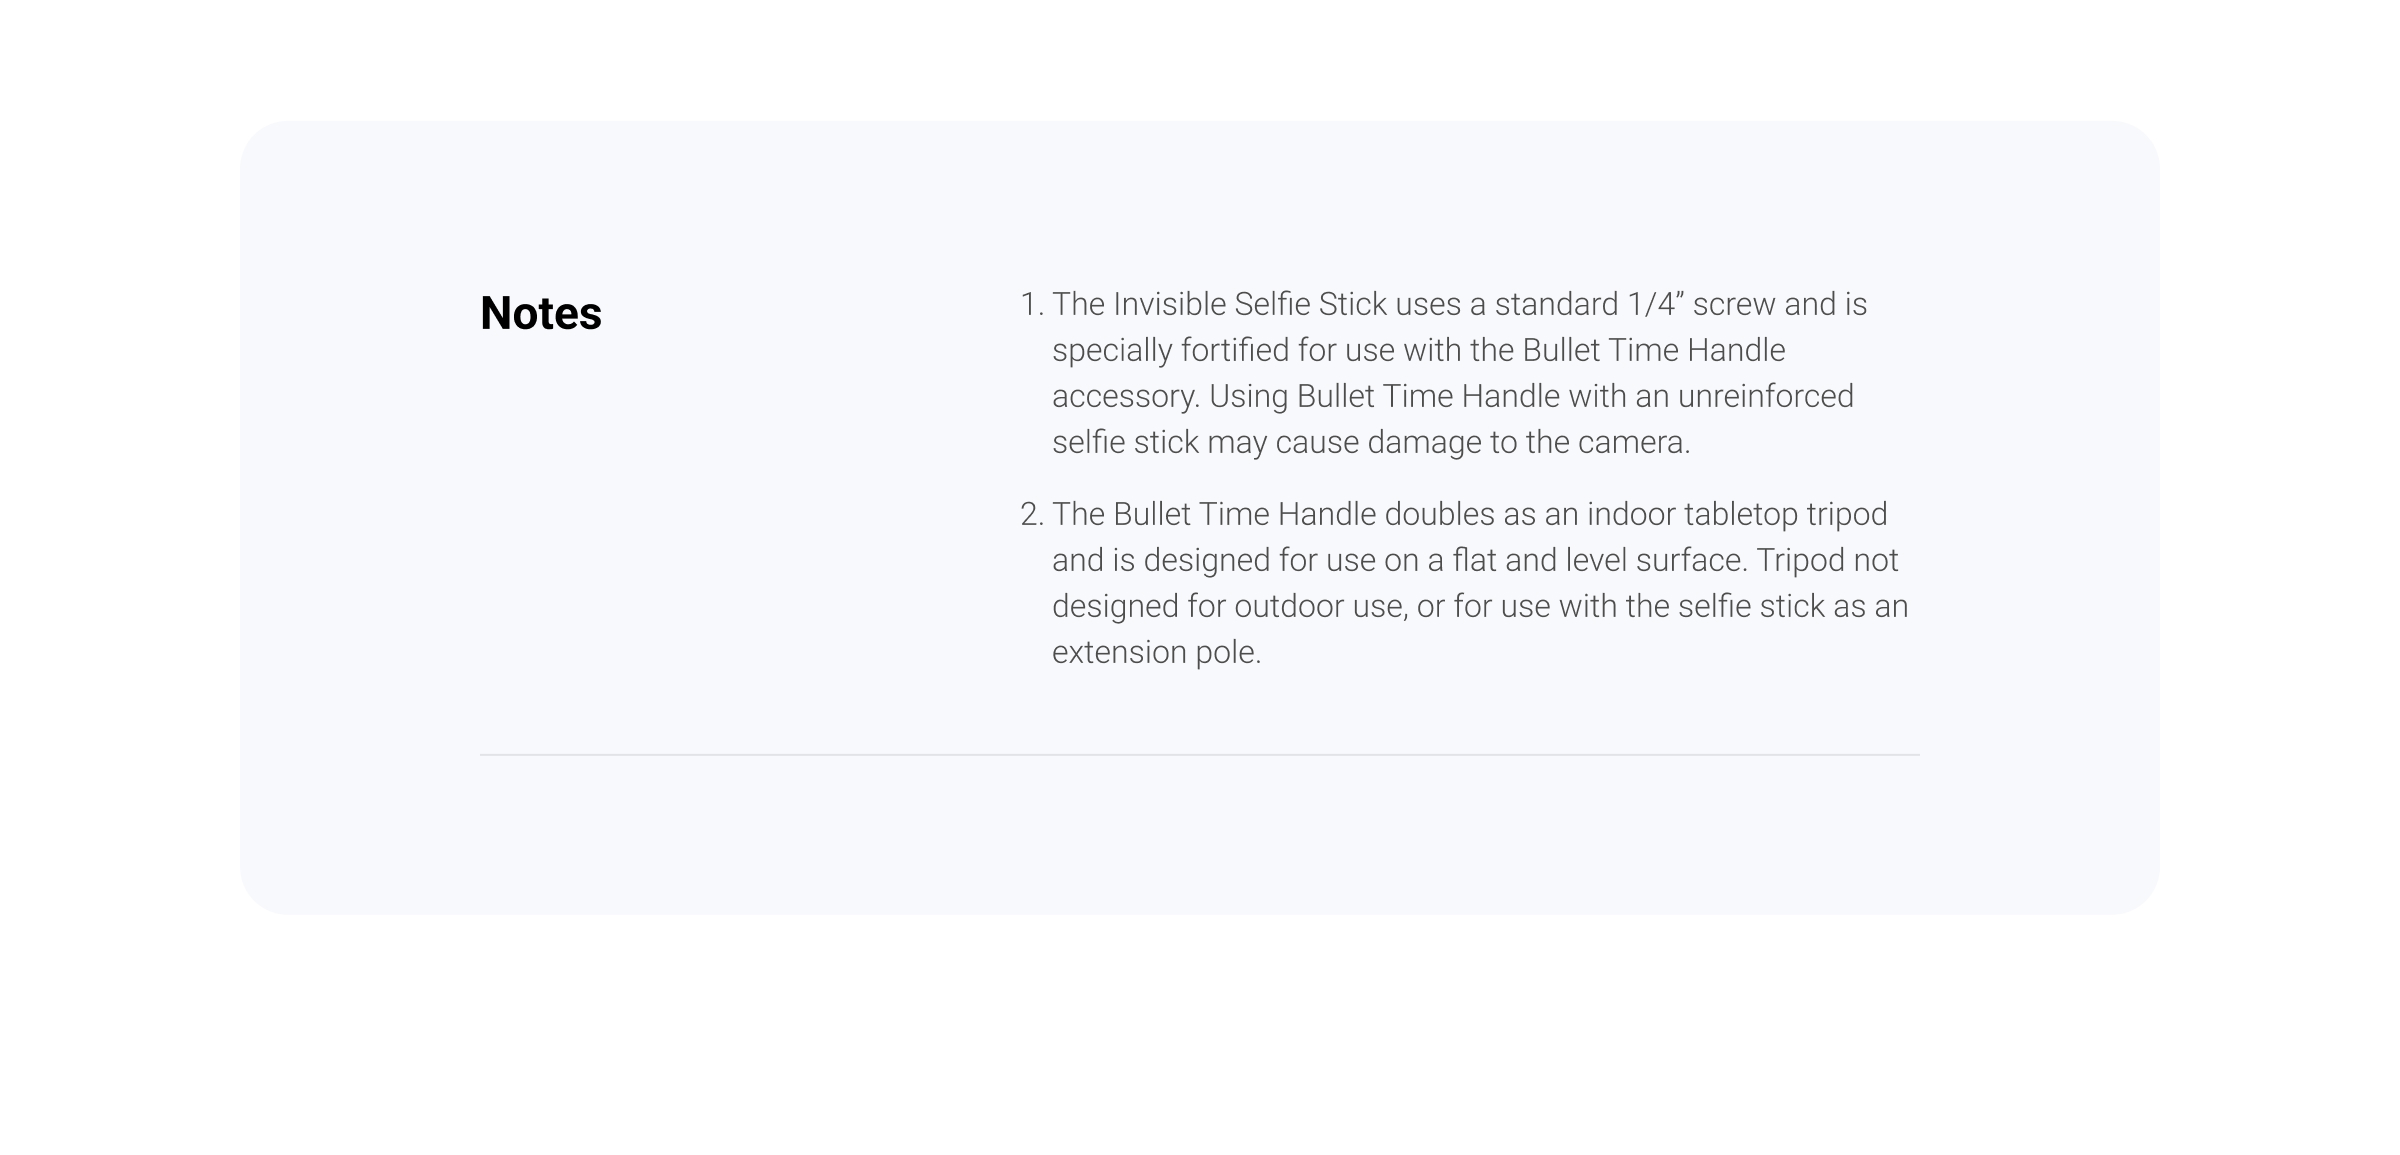
Task: Click the horizontal divider line below notes
Action: (1199, 755)
